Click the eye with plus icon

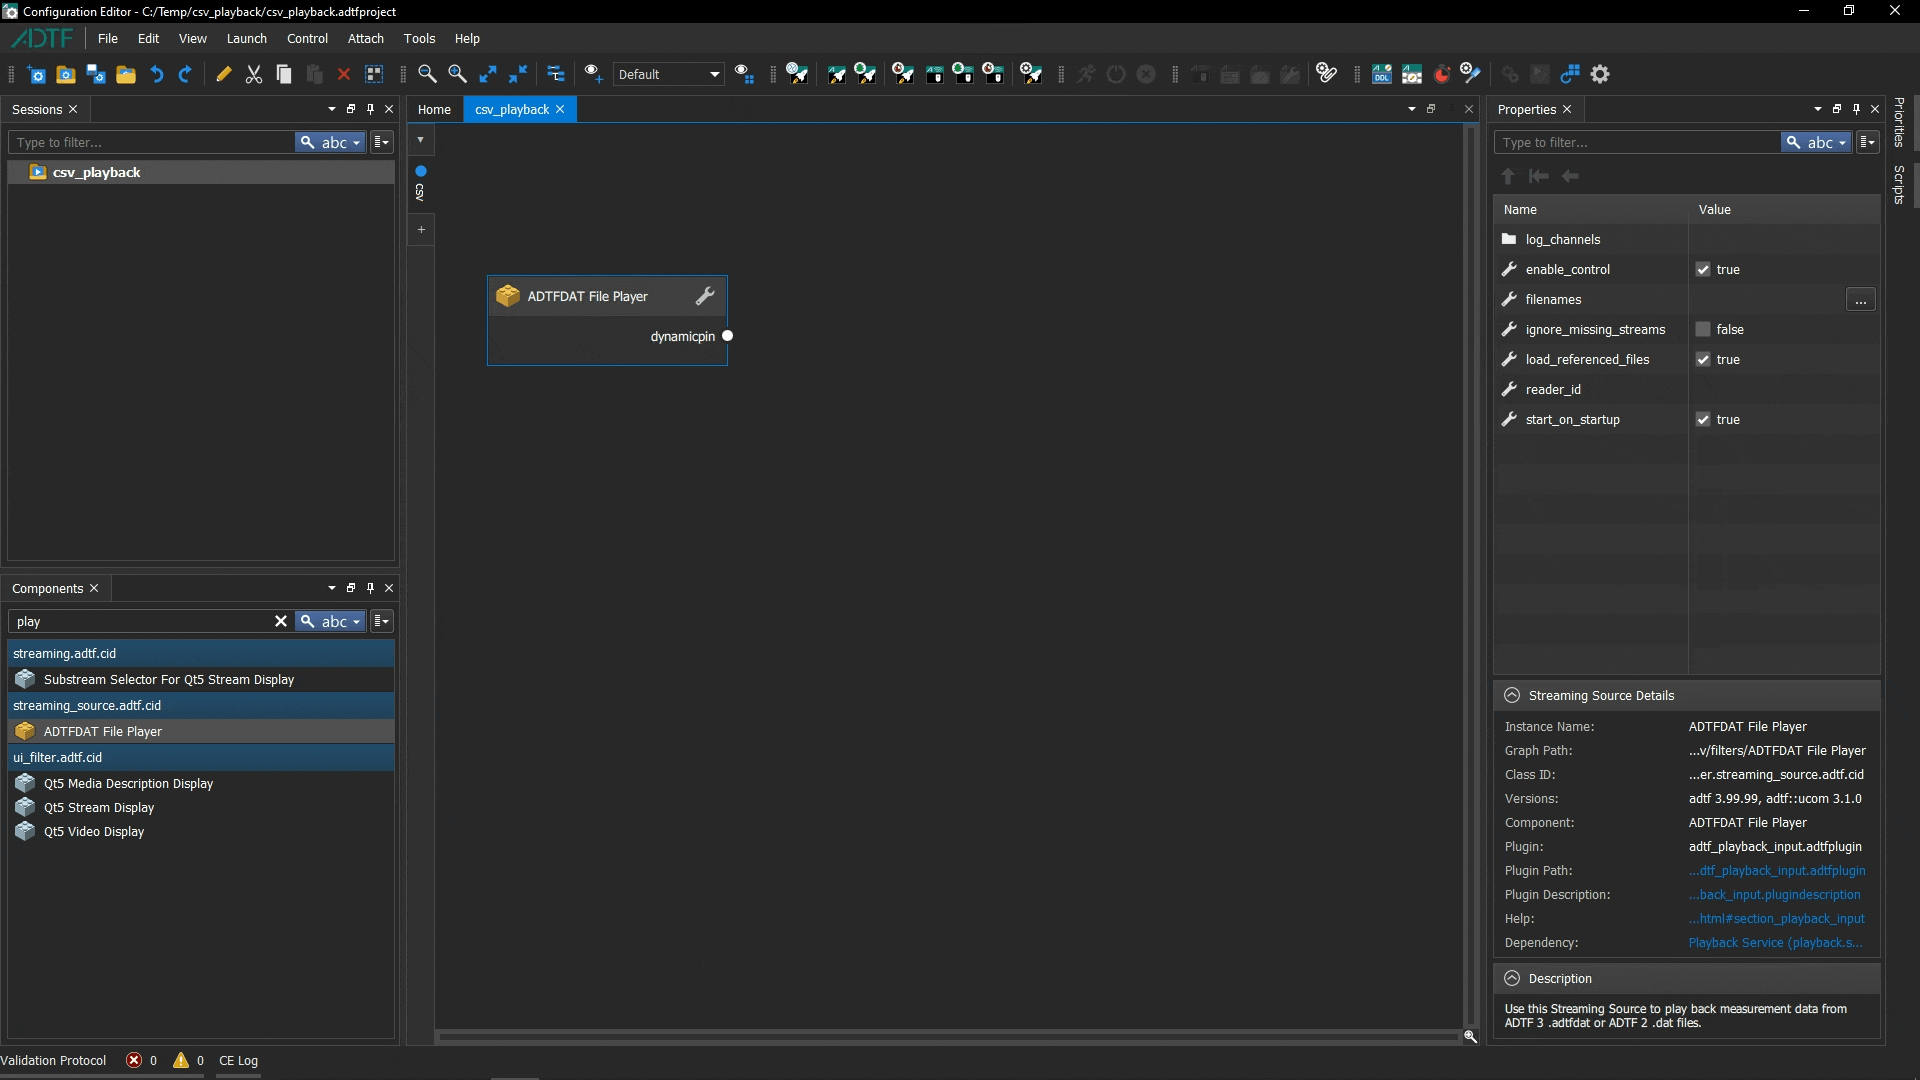(x=593, y=74)
